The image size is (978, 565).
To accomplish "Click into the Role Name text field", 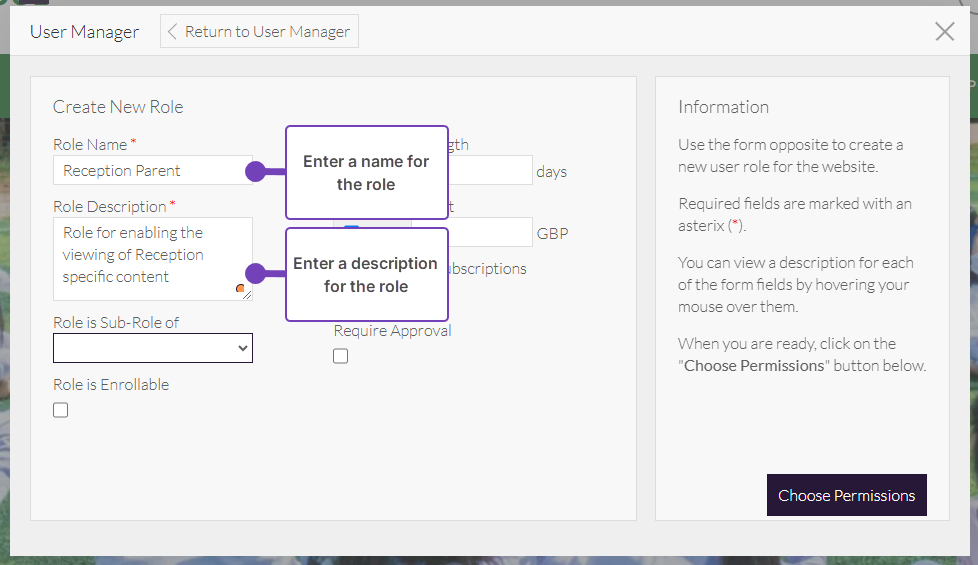I will 150,171.
